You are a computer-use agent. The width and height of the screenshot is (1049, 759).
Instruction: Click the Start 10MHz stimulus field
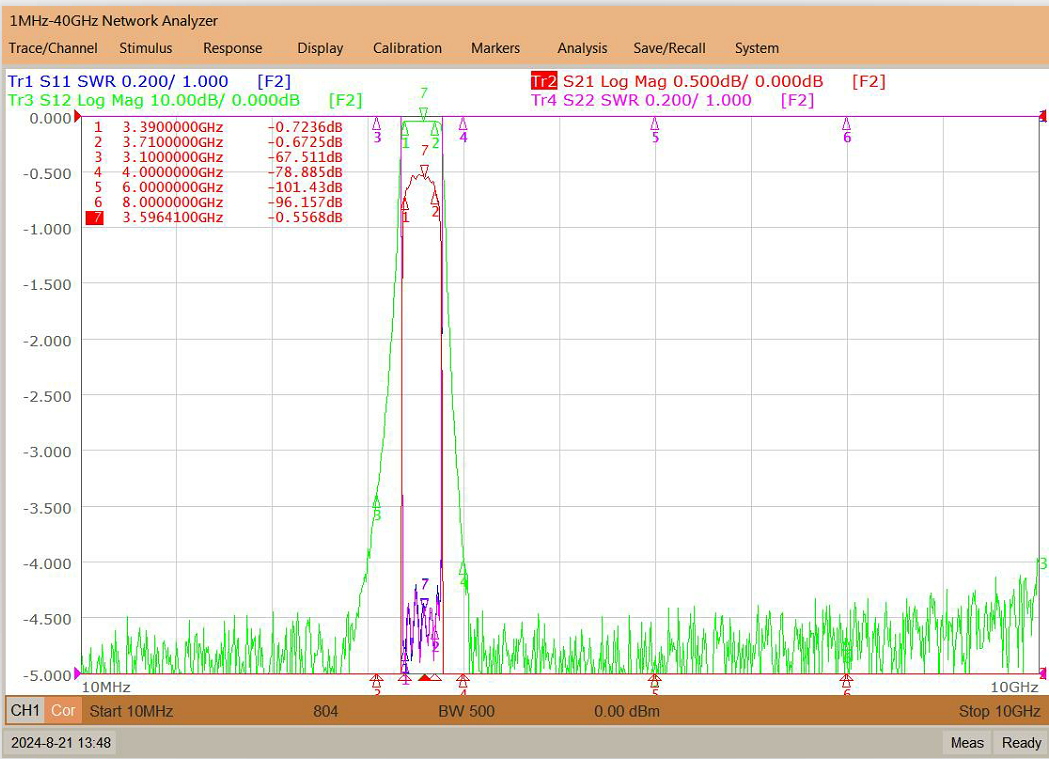131,711
